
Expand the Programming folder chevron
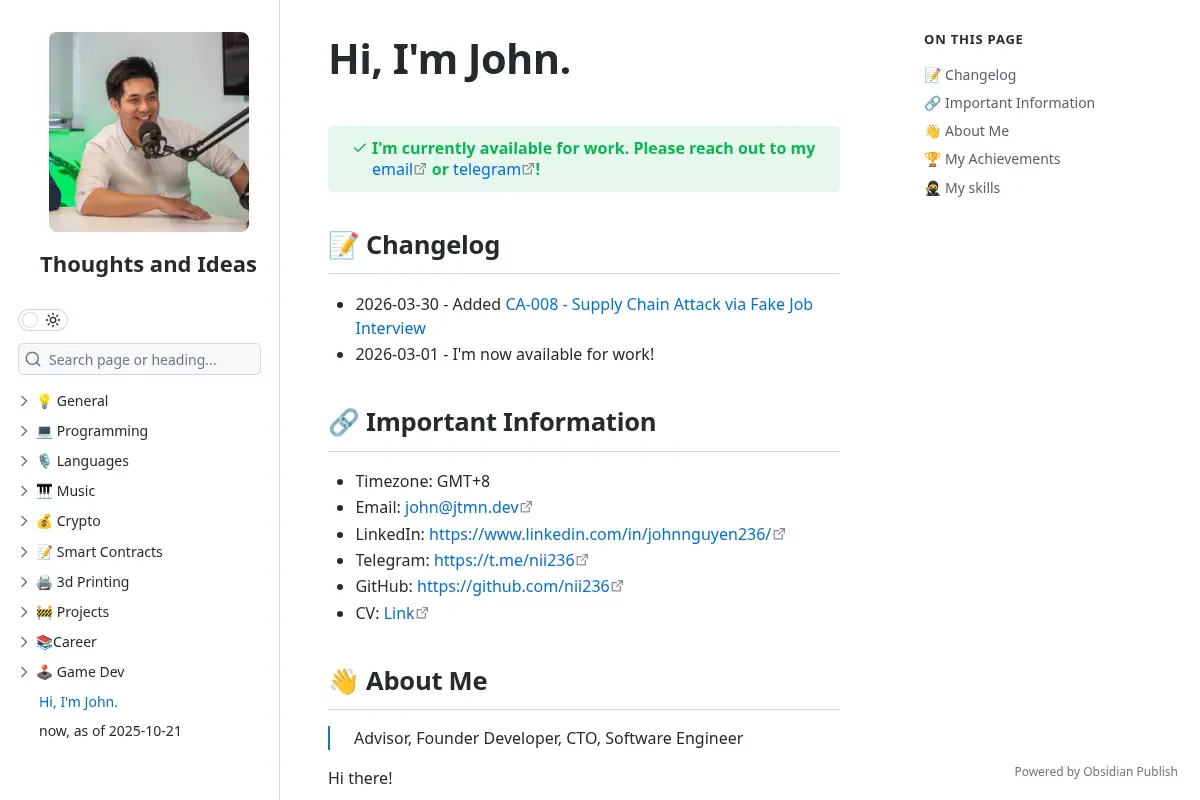(x=24, y=431)
